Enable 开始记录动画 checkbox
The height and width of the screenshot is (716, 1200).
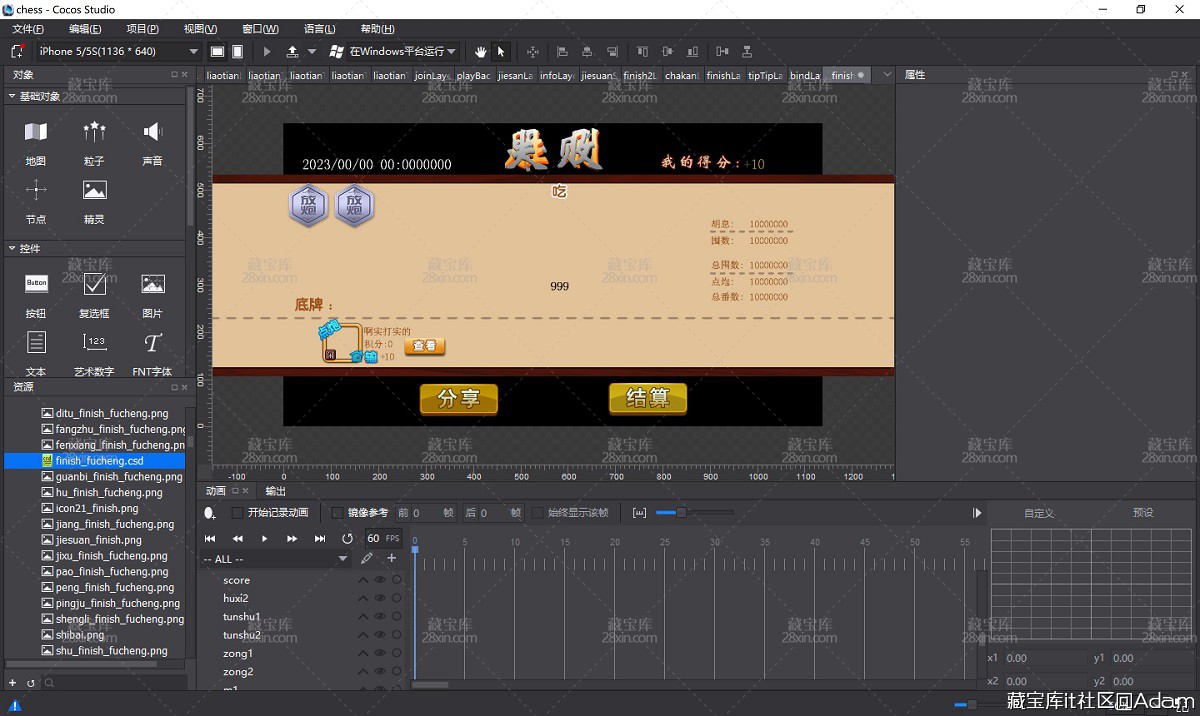pyautogui.click(x=237, y=513)
